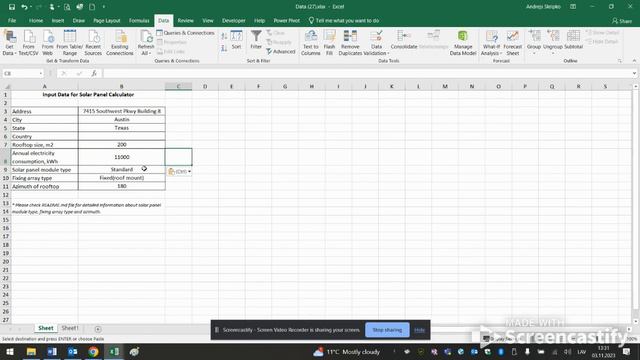This screenshot has width=640, height=360.
Task: Expand formula bar chevron
Action: tap(634, 73)
